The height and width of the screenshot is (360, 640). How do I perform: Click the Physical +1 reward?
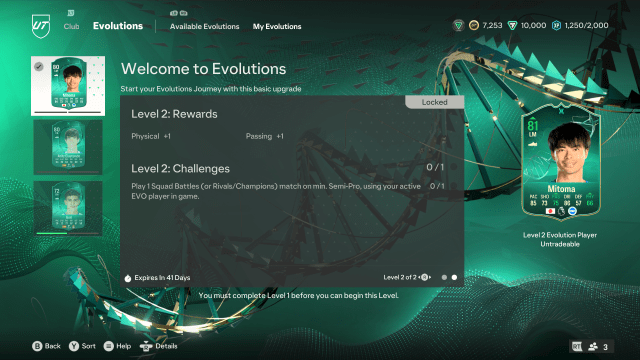click(151, 136)
